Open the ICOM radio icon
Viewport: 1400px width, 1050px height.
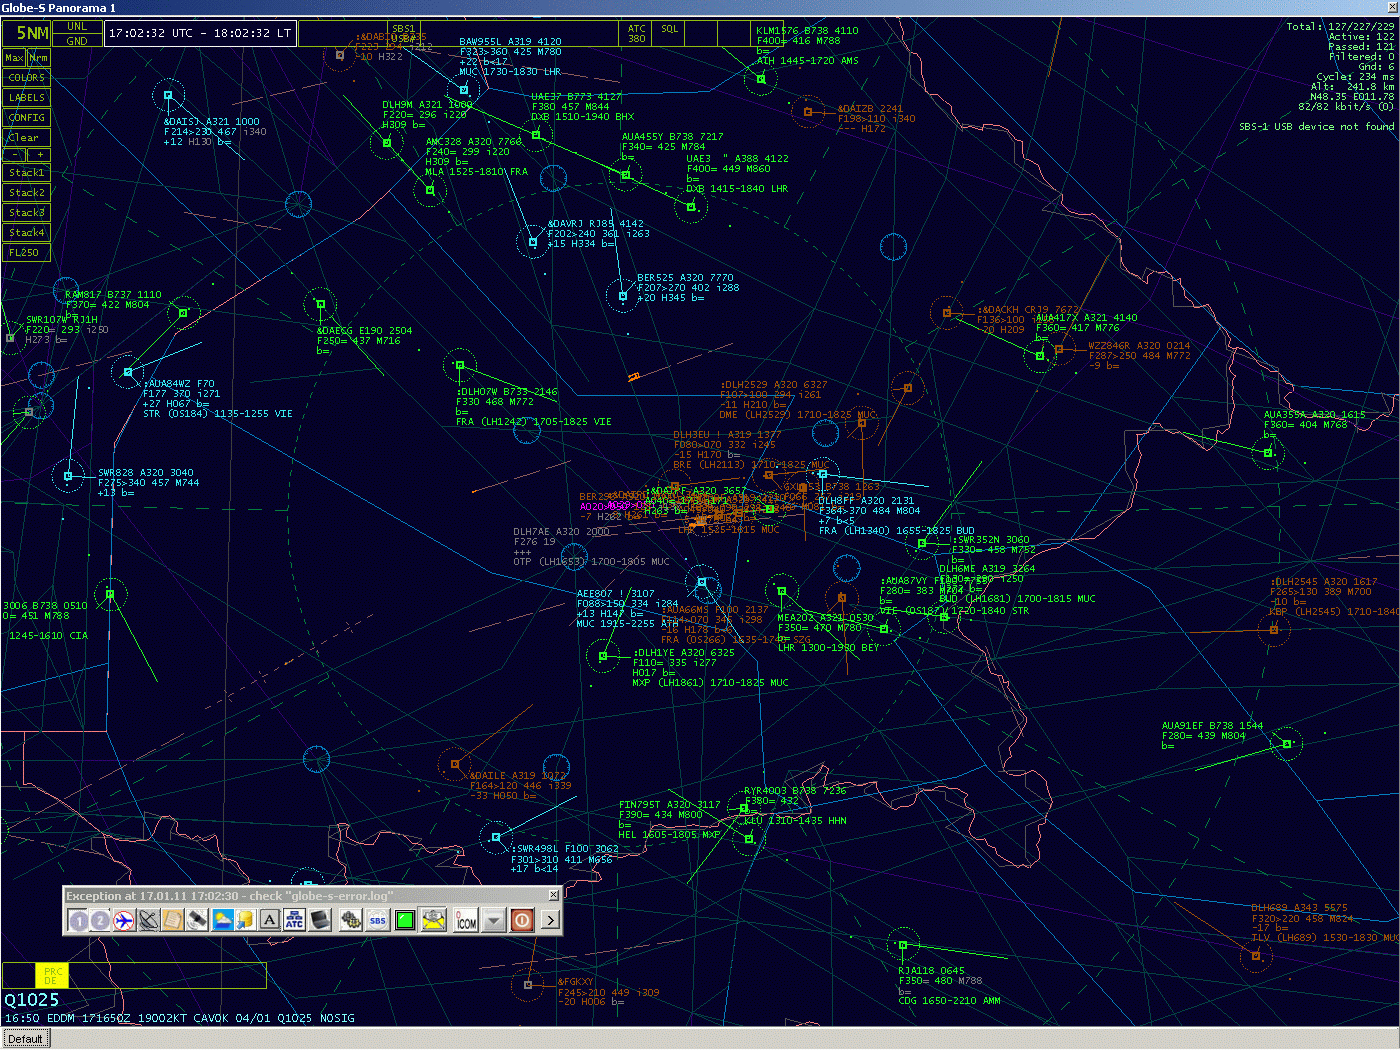[466, 920]
